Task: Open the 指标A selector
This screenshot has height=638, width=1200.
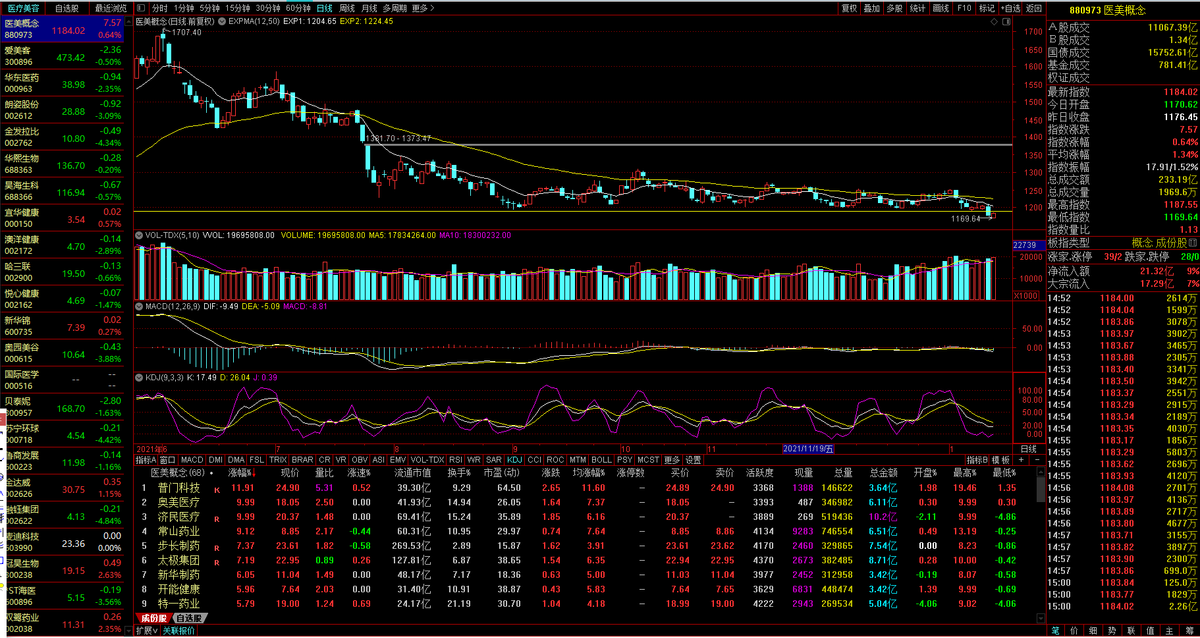Action: [x=145, y=459]
